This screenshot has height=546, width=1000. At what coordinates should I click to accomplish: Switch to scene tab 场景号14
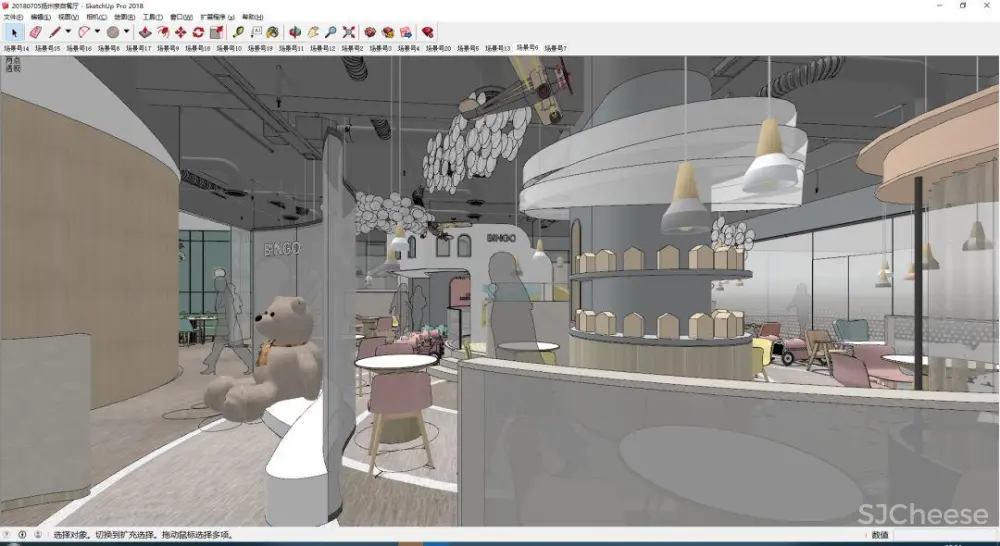(16, 48)
